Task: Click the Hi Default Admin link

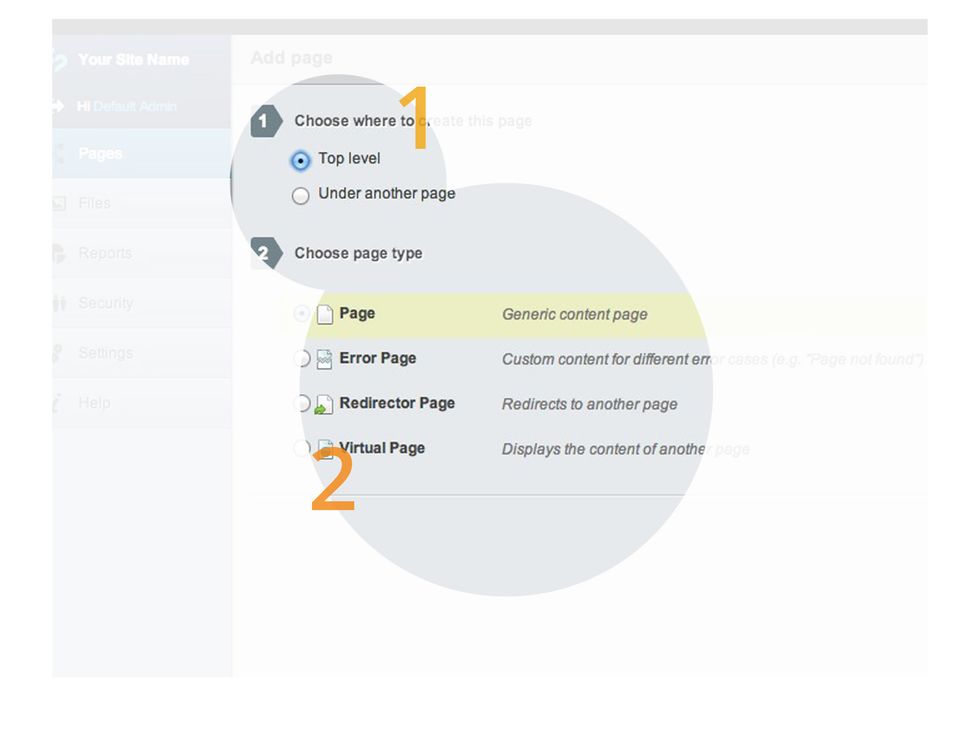Action: tap(126, 105)
